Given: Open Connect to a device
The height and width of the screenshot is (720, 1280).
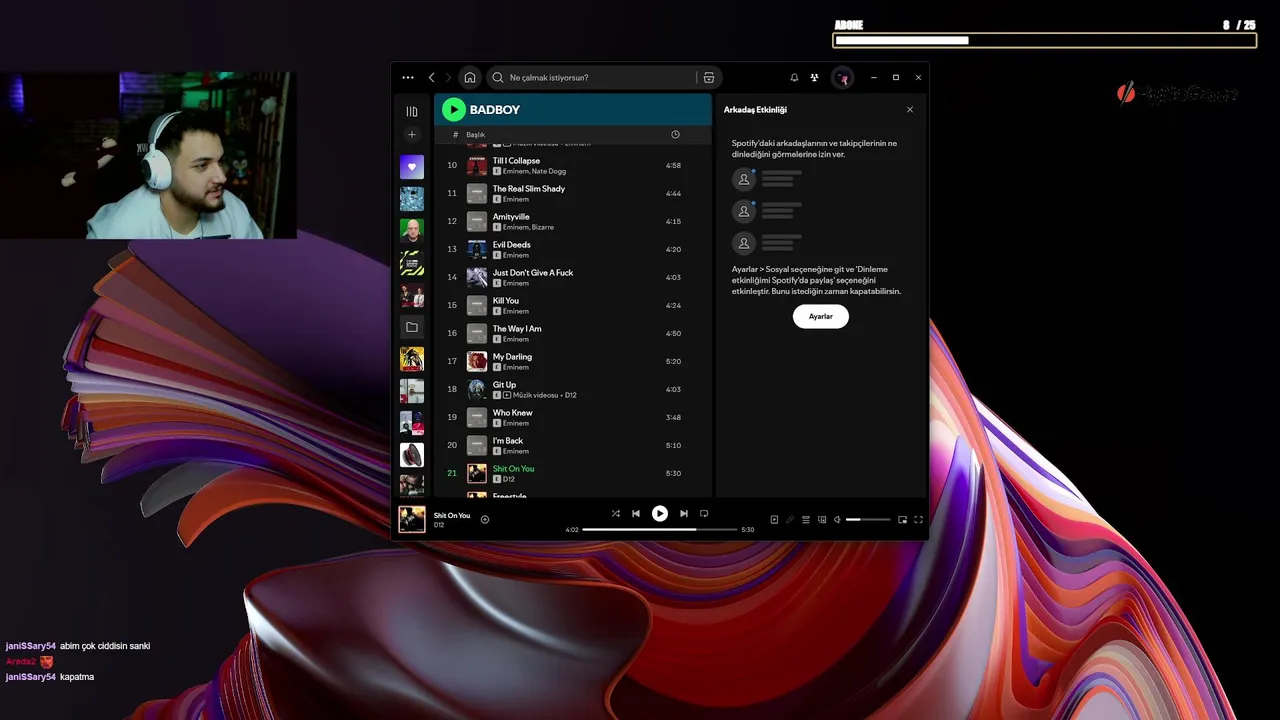Looking at the screenshot, I should pos(822,519).
